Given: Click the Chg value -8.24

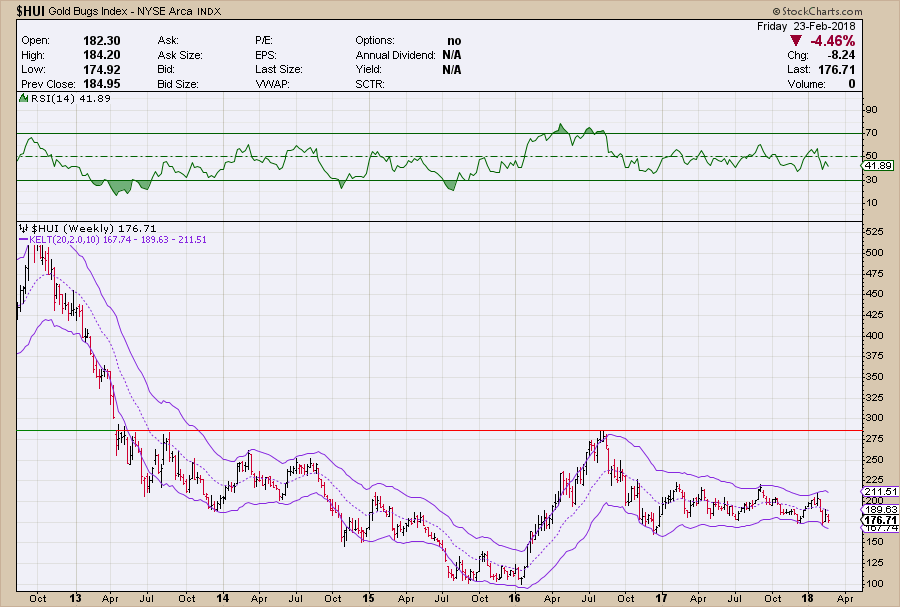Looking at the screenshot, I should [x=841, y=55].
